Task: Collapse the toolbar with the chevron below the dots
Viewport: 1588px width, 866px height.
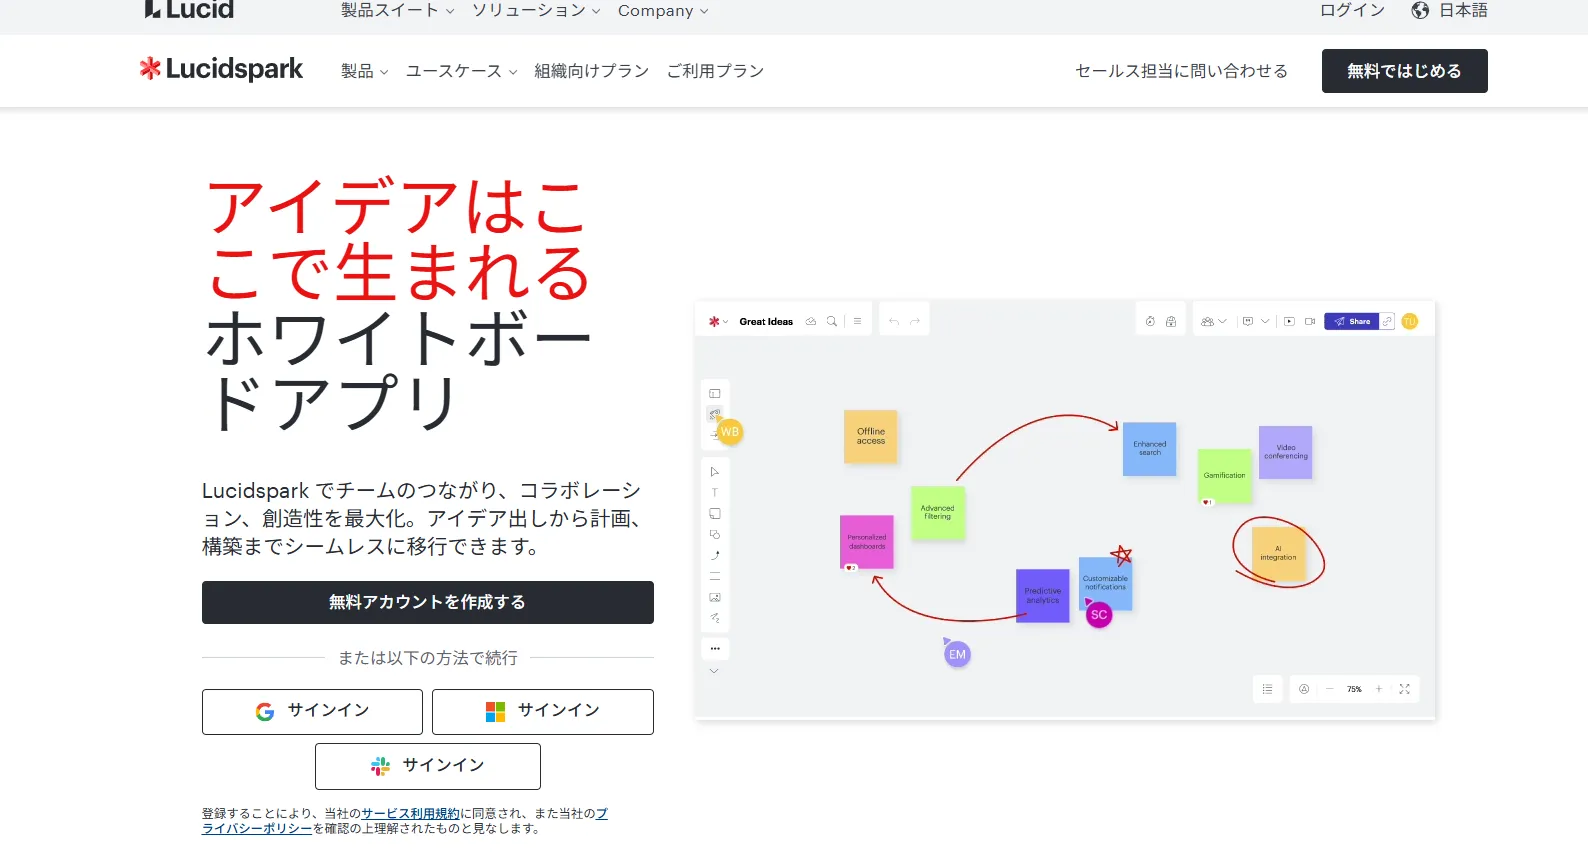Action: pyautogui.click(x=714, y=671)
